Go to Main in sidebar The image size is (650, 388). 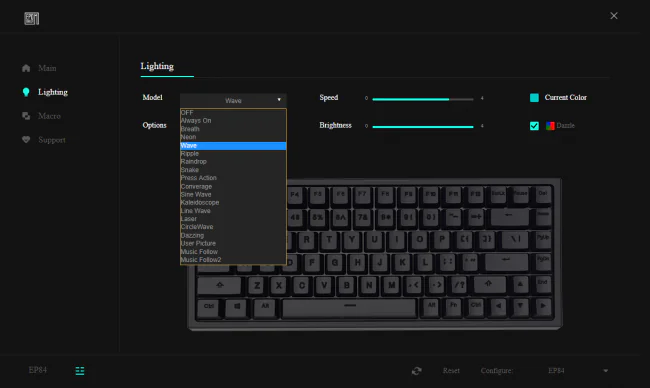point(47,68)
